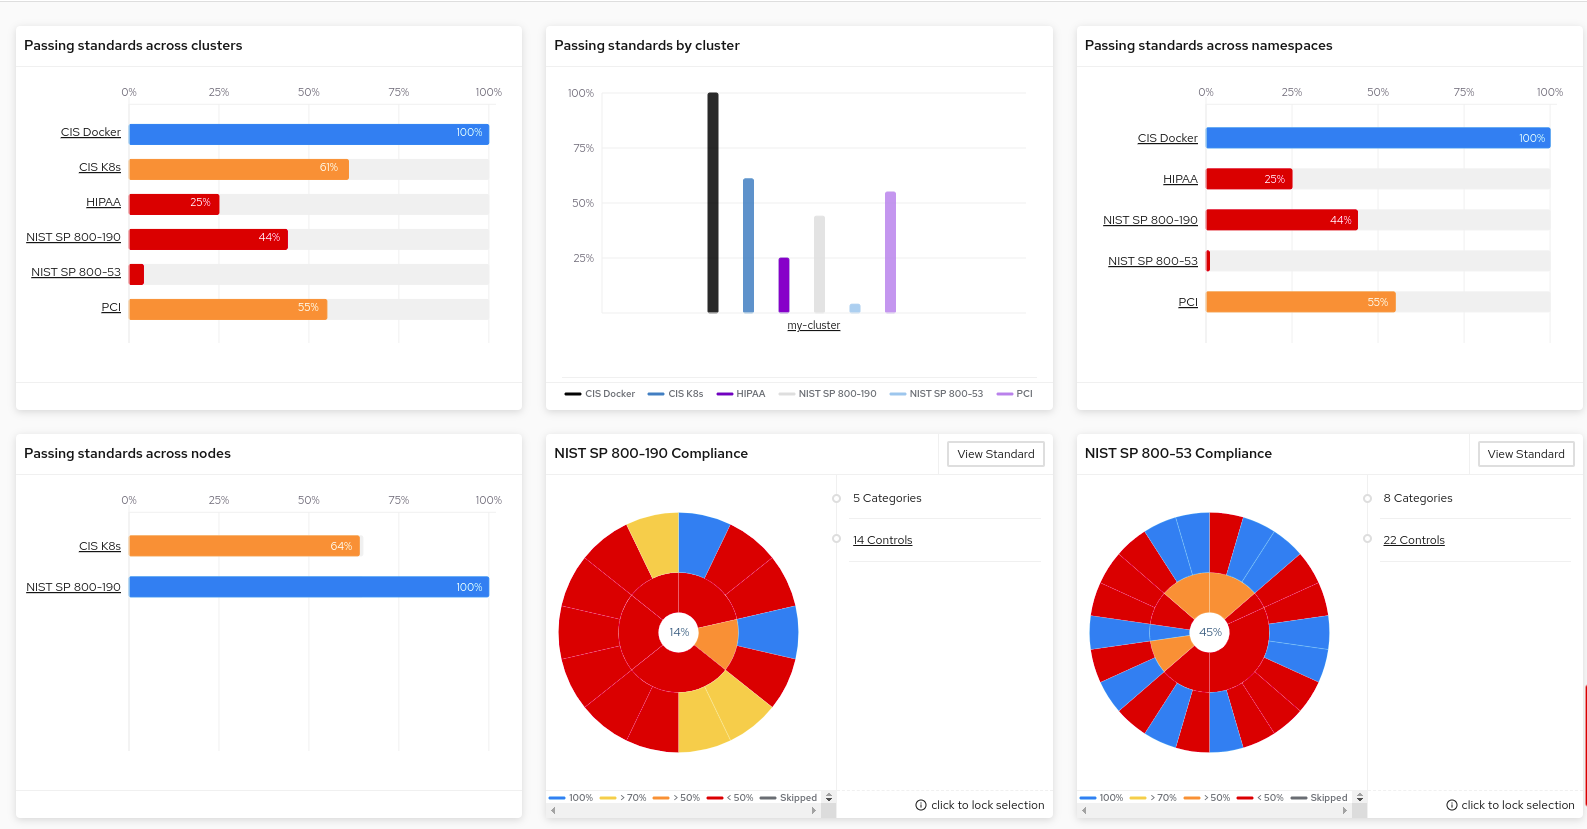1587x829 pixels.
Task: Click the purple HIPAA column in cluster chart
Action: pyautogui.click(x=784, y=285)
